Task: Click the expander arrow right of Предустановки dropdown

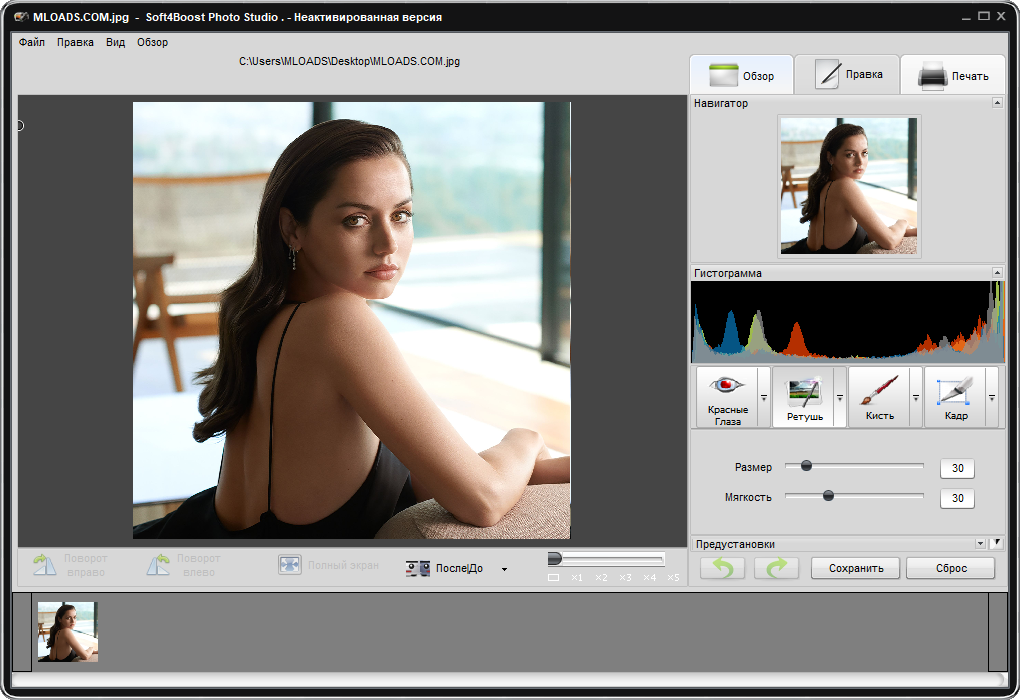Action: point(998,543)
